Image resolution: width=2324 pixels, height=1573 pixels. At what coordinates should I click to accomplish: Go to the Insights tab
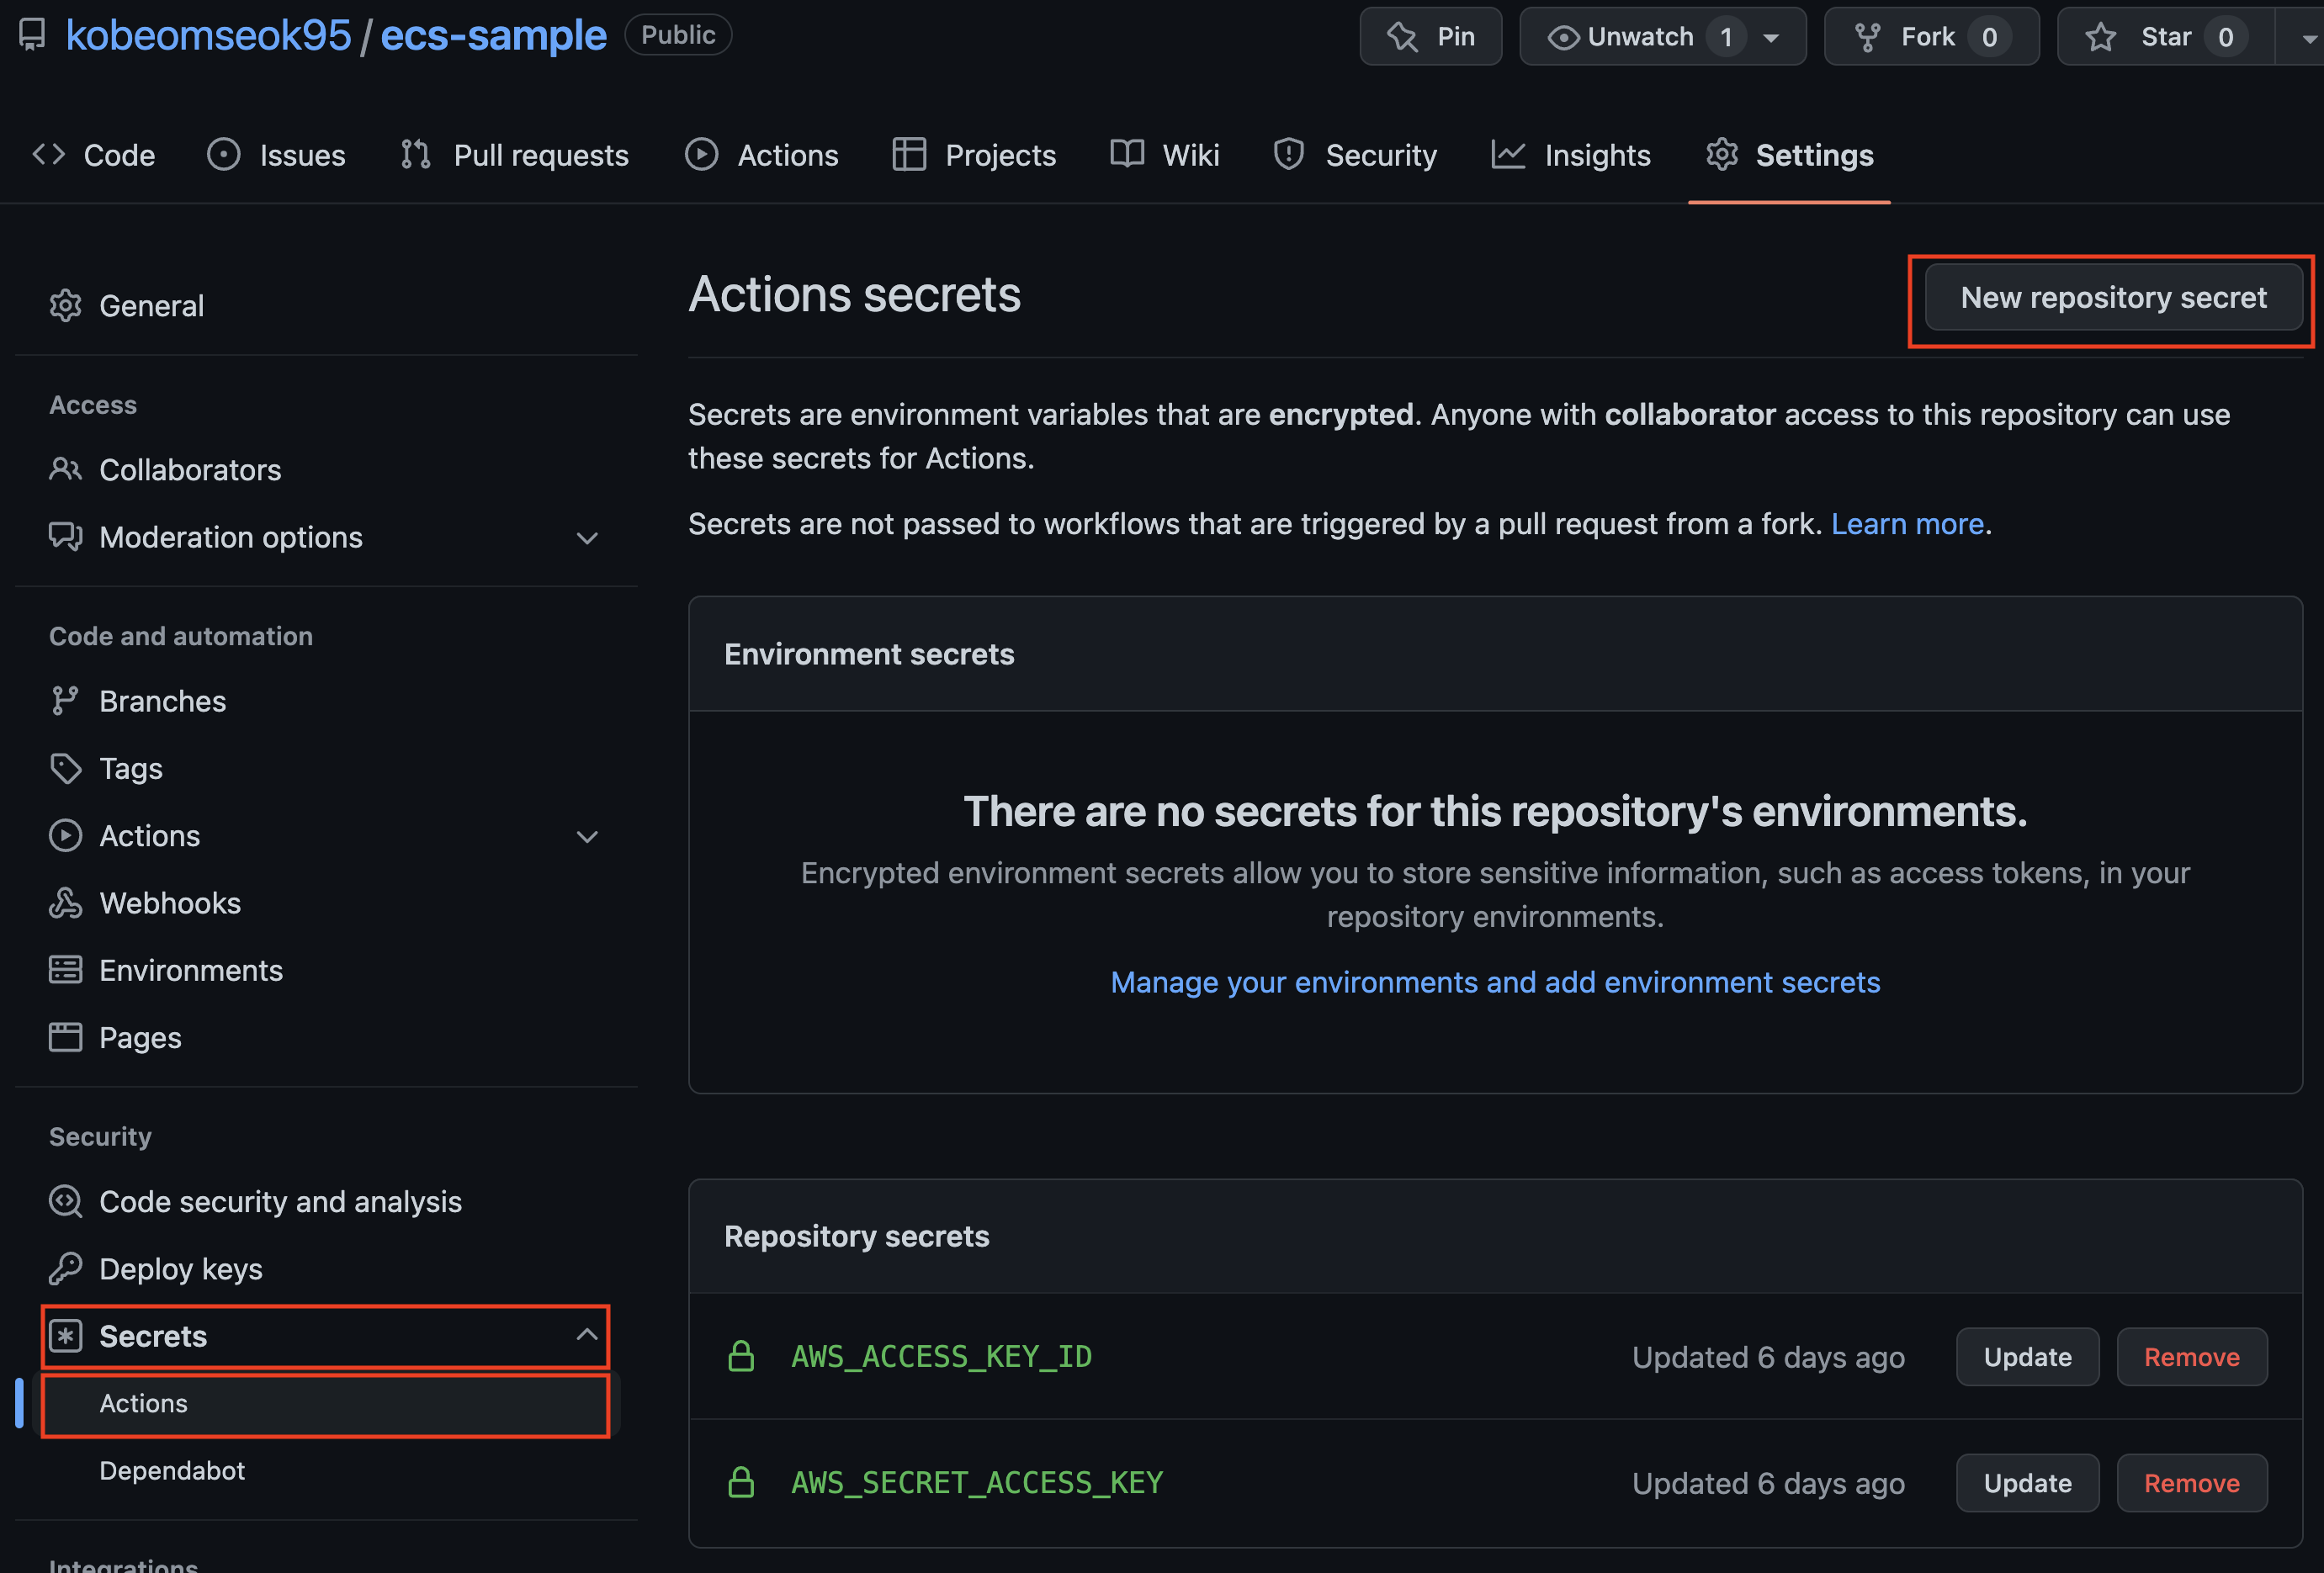coord(1571,155)
